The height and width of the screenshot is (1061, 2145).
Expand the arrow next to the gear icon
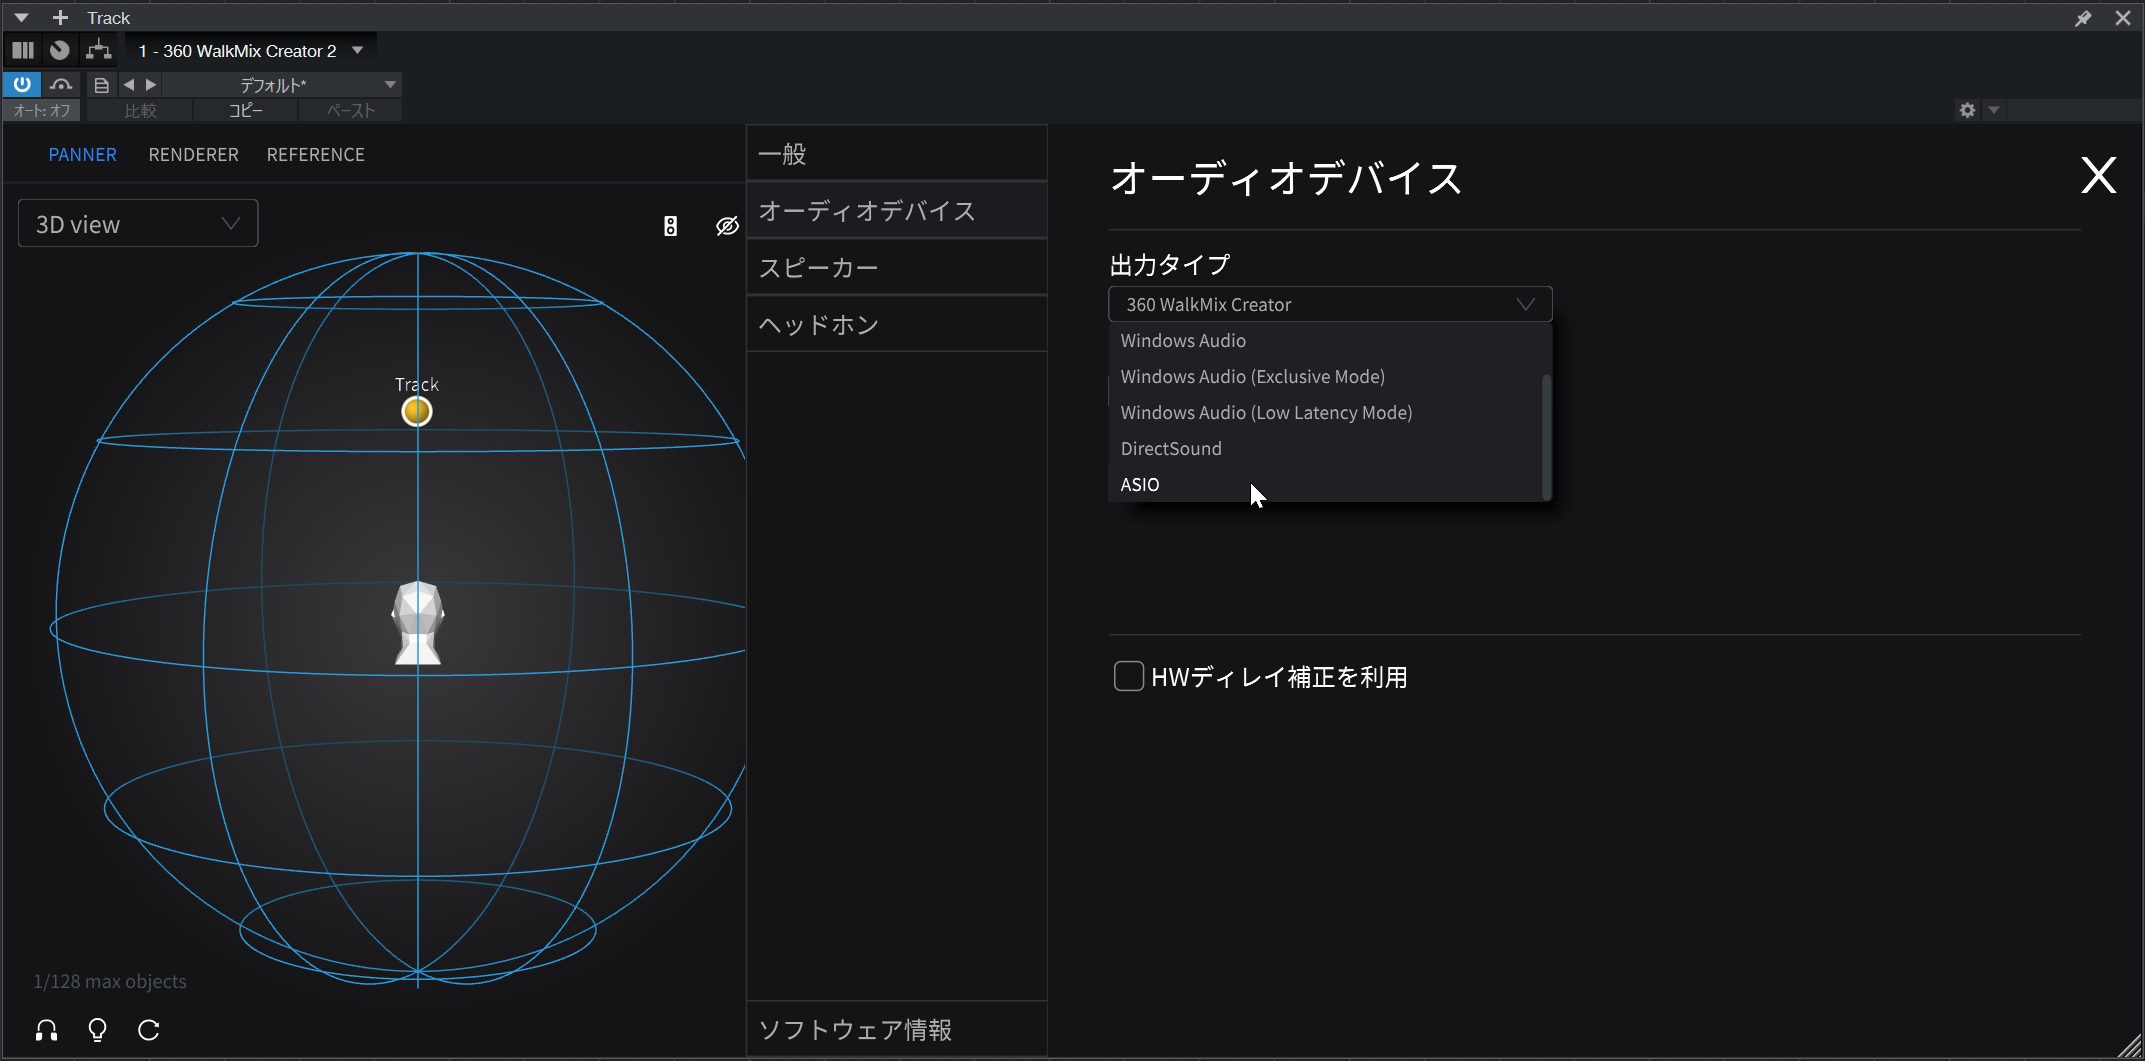(1994, 110)
